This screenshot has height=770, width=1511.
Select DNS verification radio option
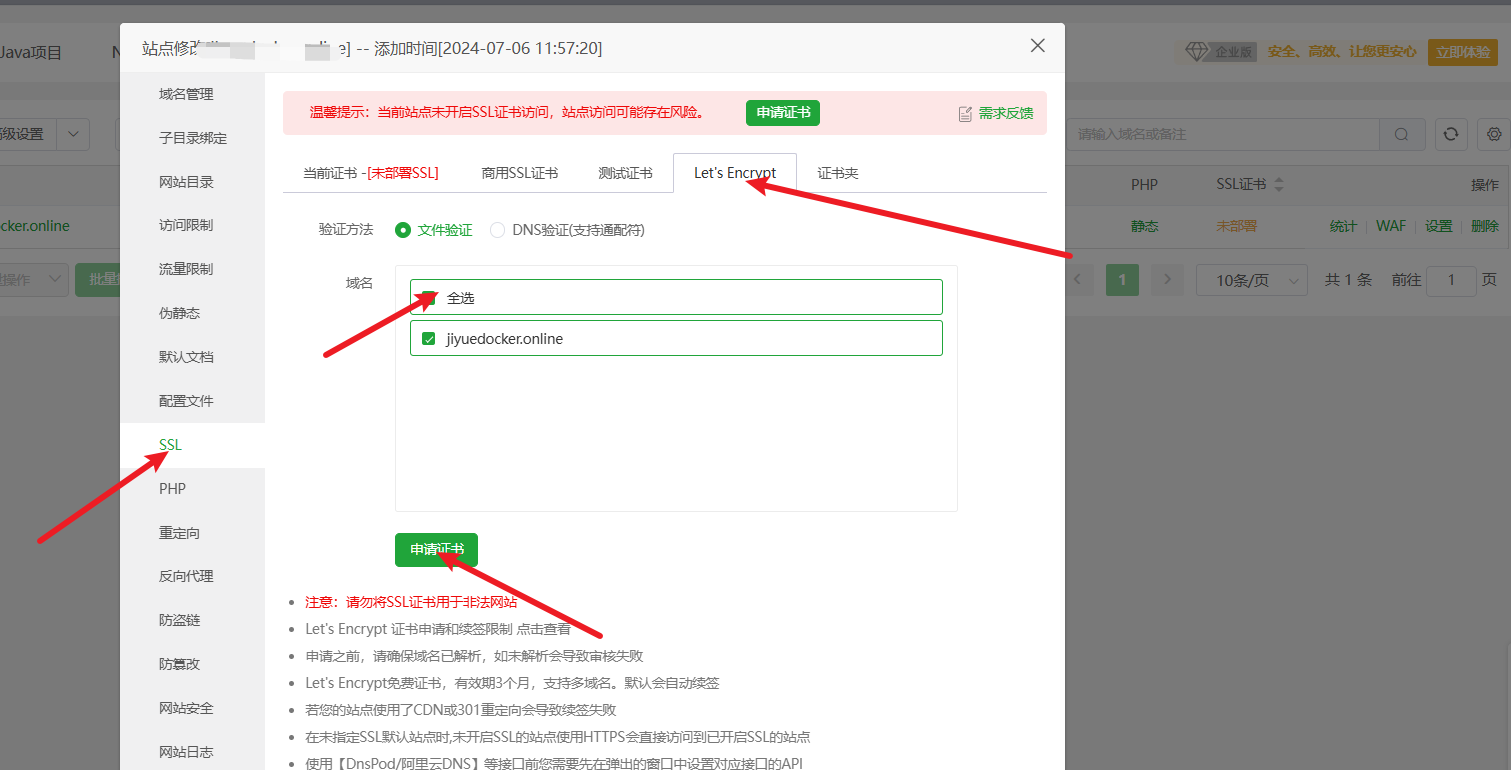[497, 230]
